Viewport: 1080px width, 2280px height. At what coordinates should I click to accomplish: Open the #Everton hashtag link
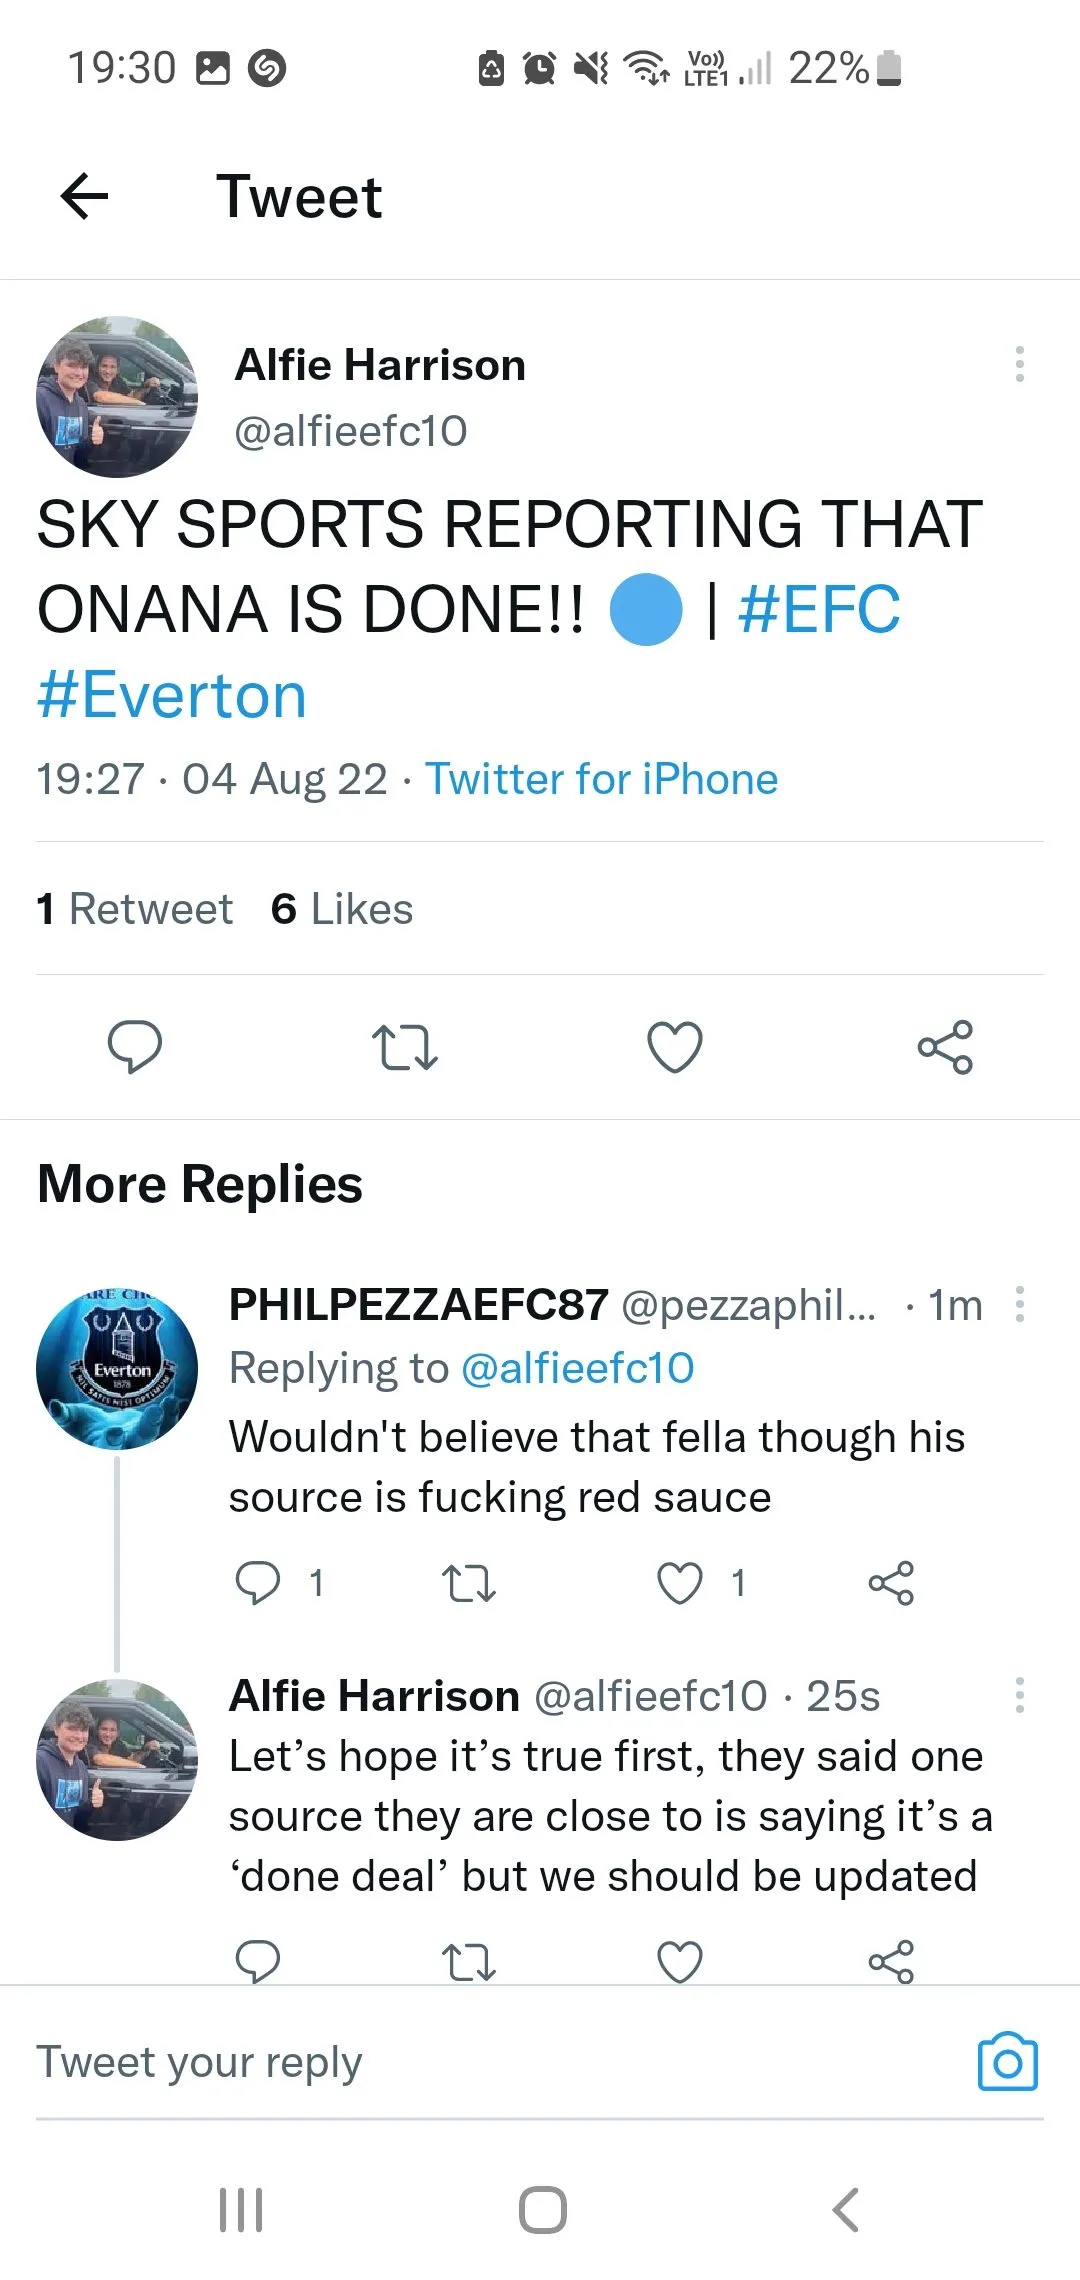coord(172,695)
